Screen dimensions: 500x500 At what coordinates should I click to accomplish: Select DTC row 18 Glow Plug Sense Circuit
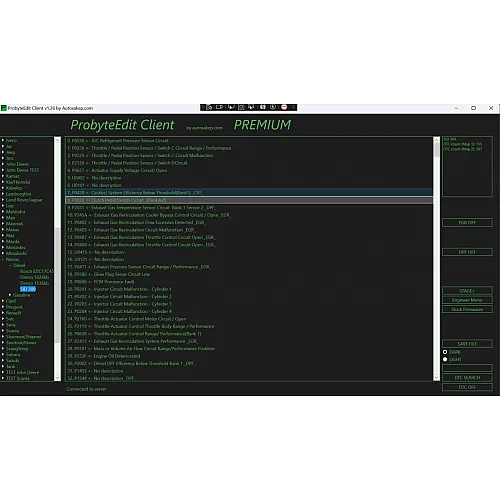(x=249, y=274)
